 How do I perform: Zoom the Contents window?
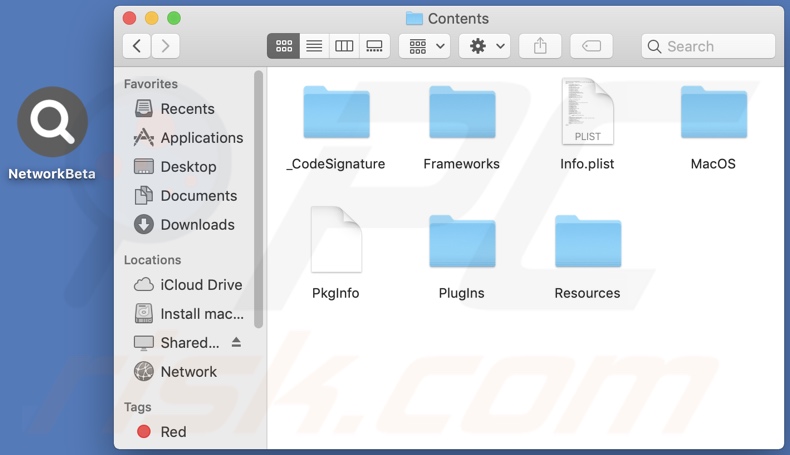point(174,18)
